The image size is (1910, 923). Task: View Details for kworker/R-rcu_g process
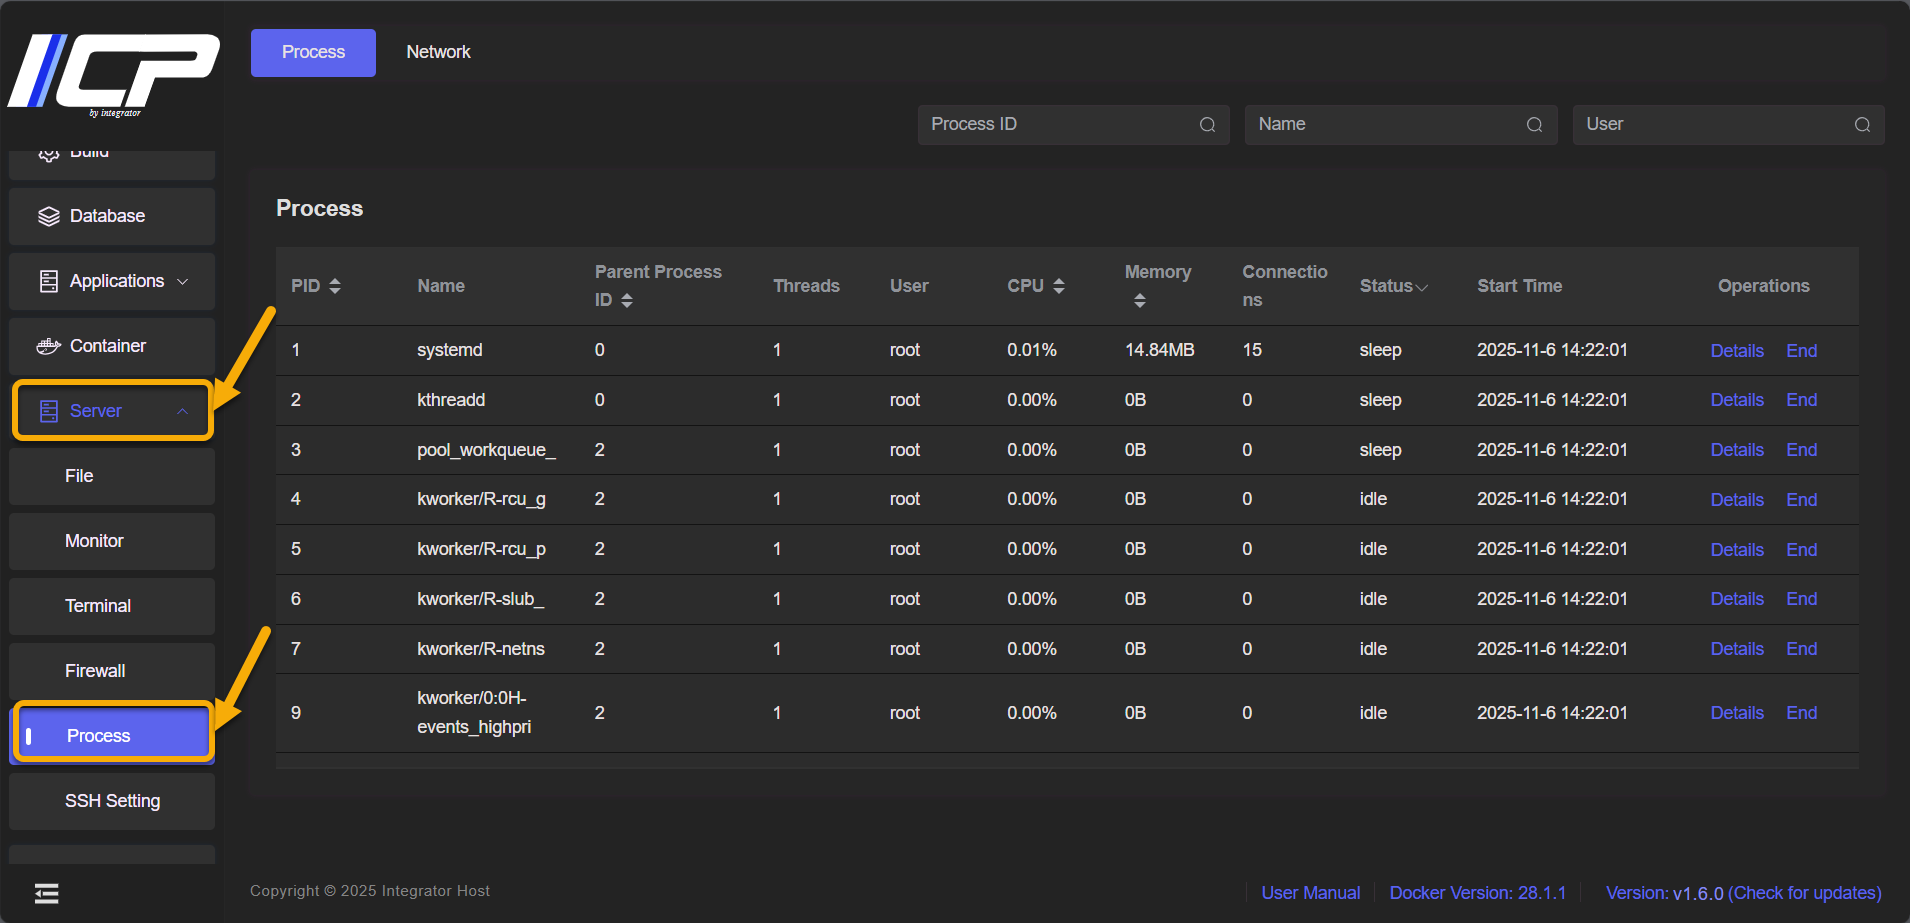1737,500
